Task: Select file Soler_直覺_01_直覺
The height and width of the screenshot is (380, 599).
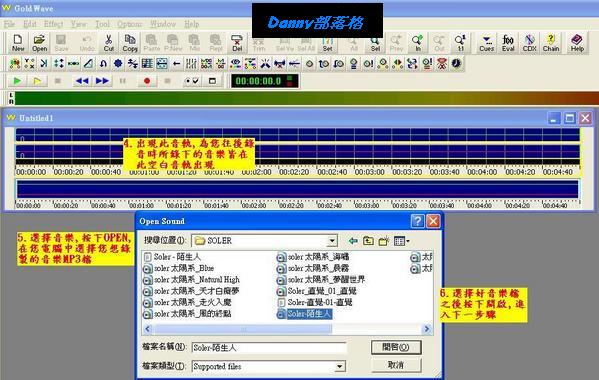Action: pyautogui.click(x=317, y=291)
